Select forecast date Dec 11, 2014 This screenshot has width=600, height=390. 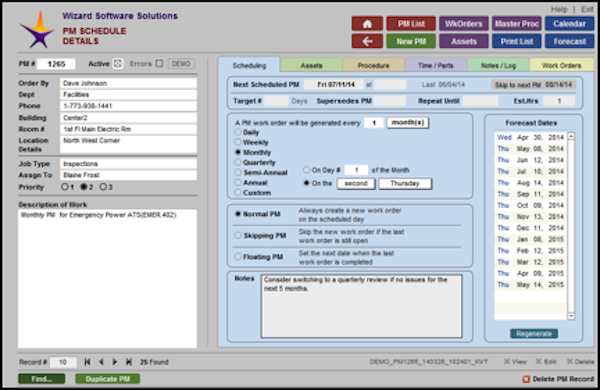coord(530,228)
